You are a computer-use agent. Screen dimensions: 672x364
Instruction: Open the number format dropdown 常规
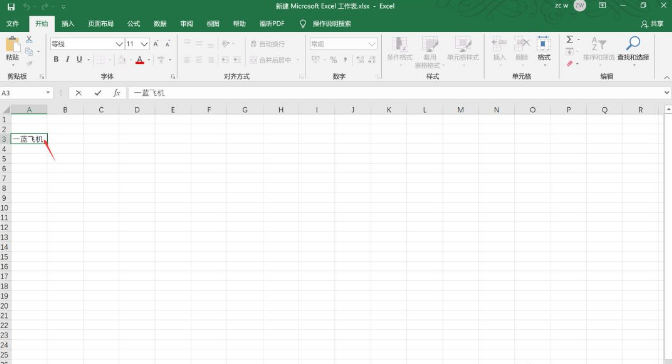pos(372,44)
